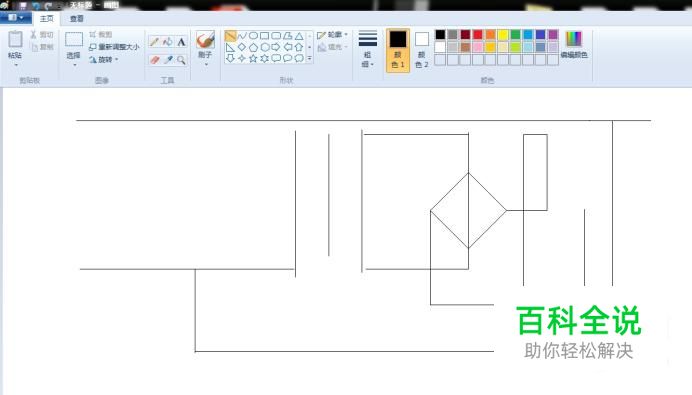The height and width of the screenshot is (395, 692).
Task: Open Edit colors dialog
Action: [x=574, y=45]
